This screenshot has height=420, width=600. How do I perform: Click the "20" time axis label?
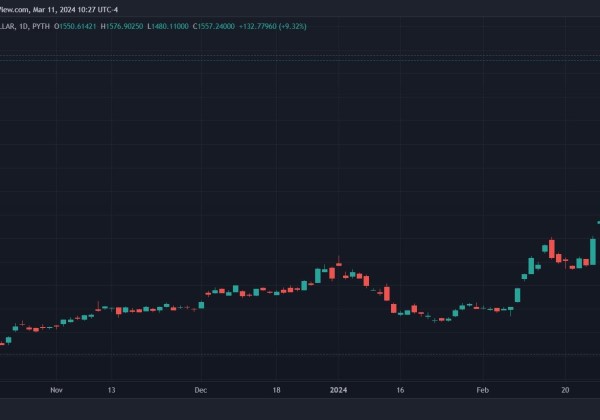[x=565, y=390]
